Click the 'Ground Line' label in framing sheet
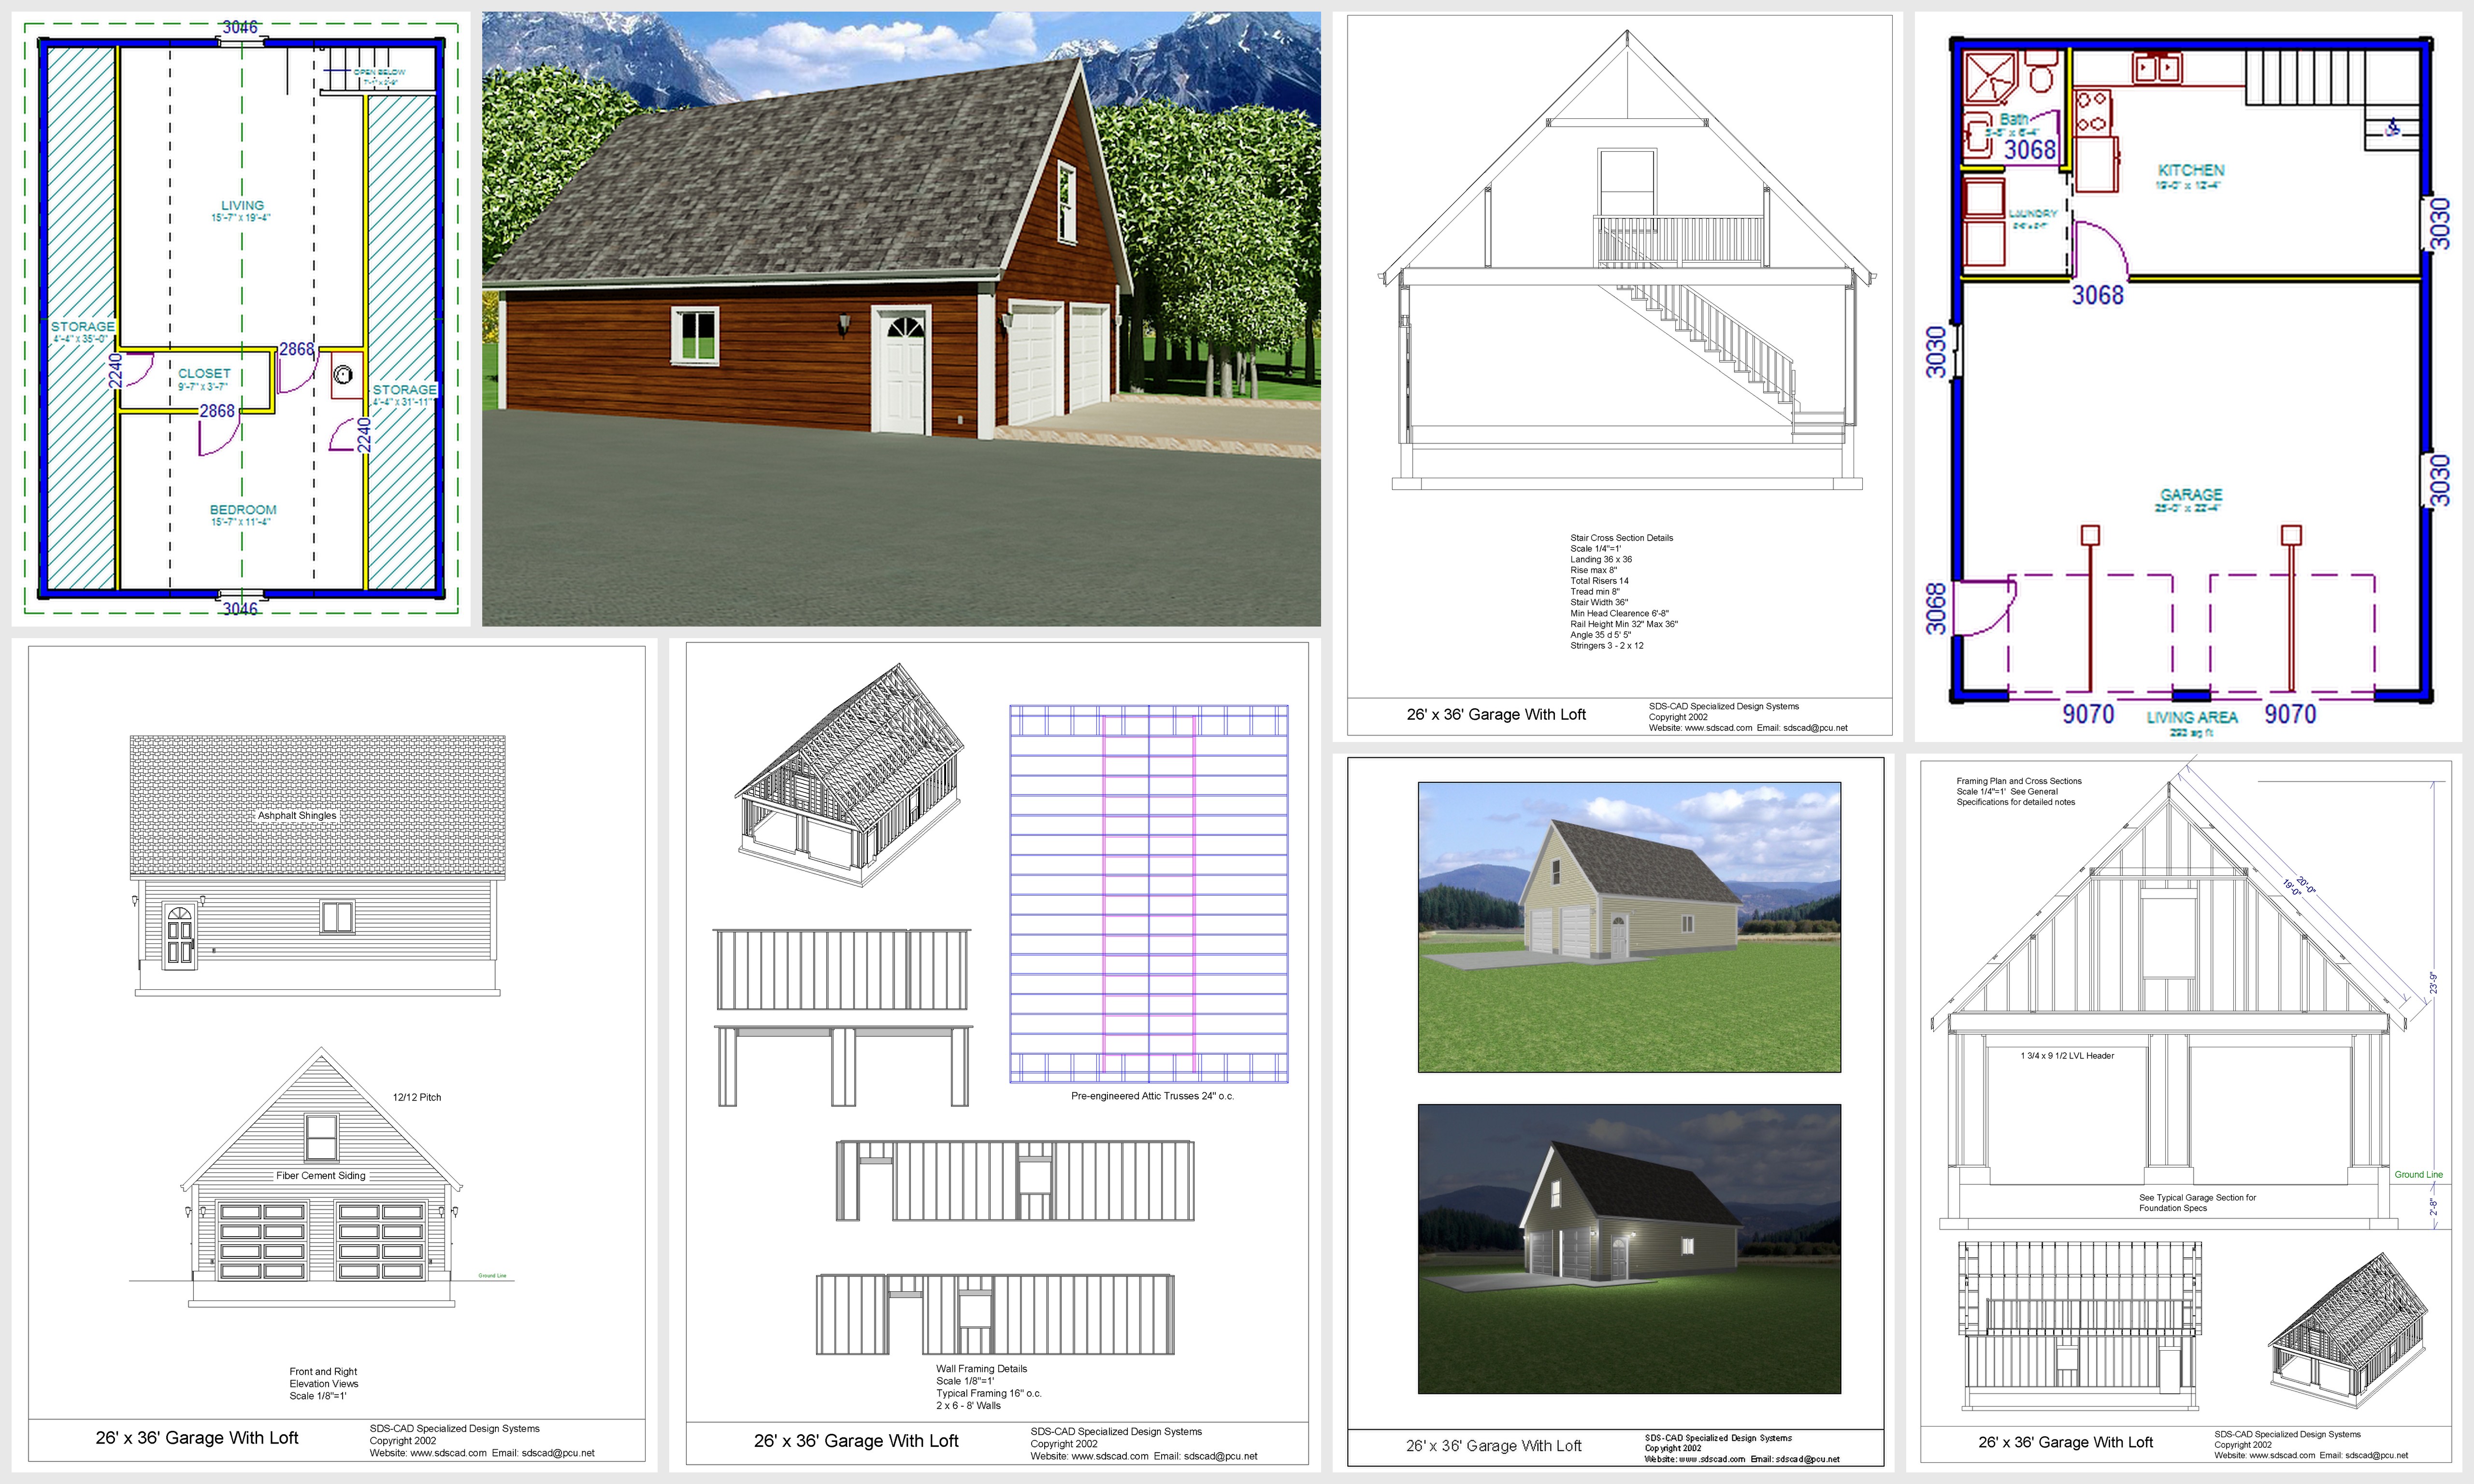This screenshot has width=2474, height=1484. [x=2418, y=1174]
